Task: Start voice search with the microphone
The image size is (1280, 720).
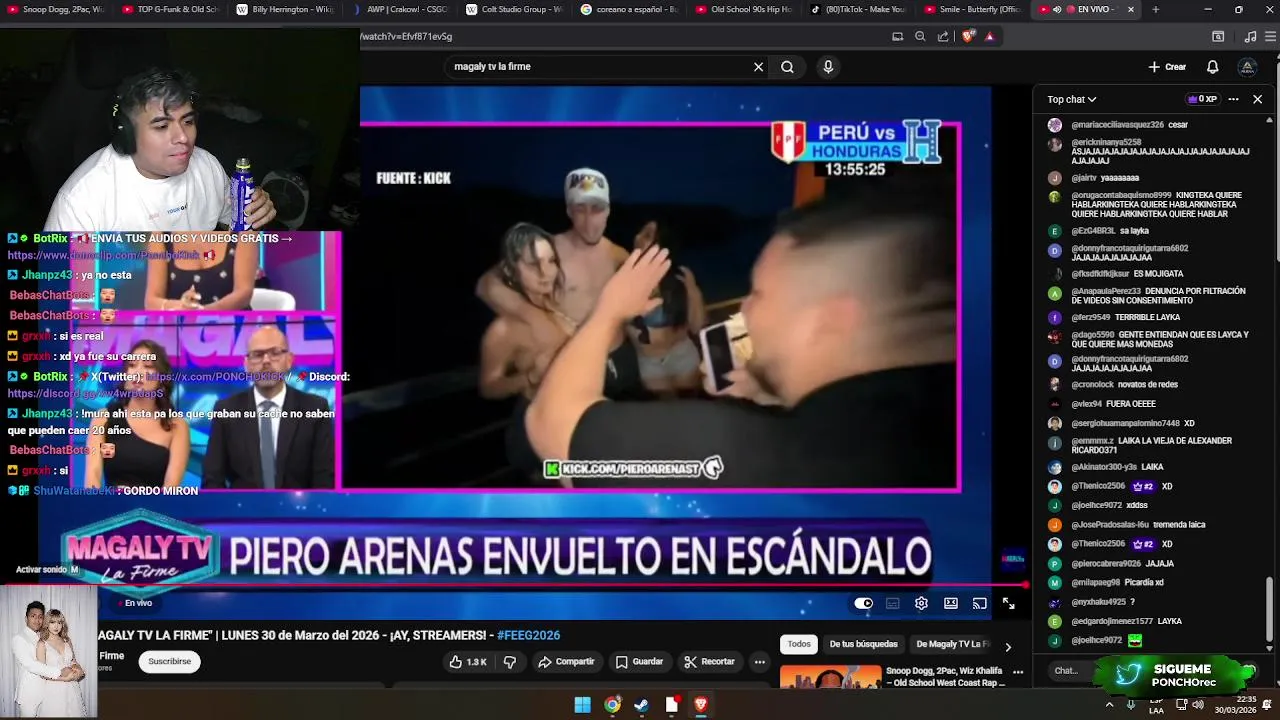Action: coord(827,67)
